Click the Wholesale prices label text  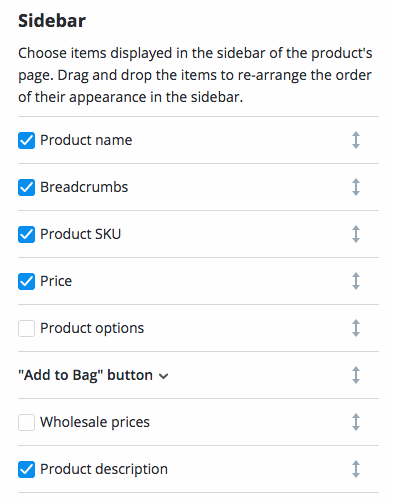[x=95, y=422]
